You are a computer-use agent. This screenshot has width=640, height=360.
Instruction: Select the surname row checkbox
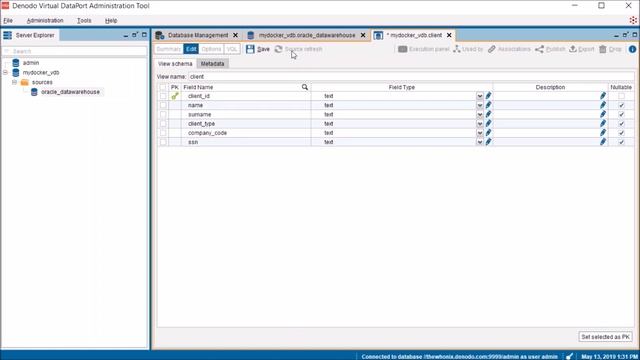point(163,114)
